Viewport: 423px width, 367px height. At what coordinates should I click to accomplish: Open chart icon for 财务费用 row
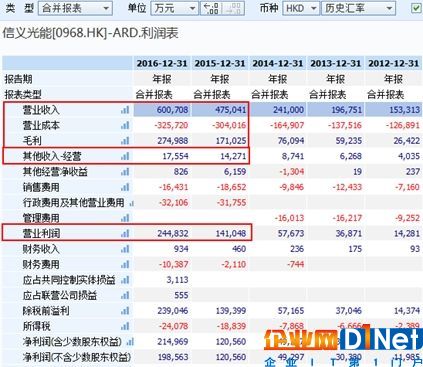[125, 264]
